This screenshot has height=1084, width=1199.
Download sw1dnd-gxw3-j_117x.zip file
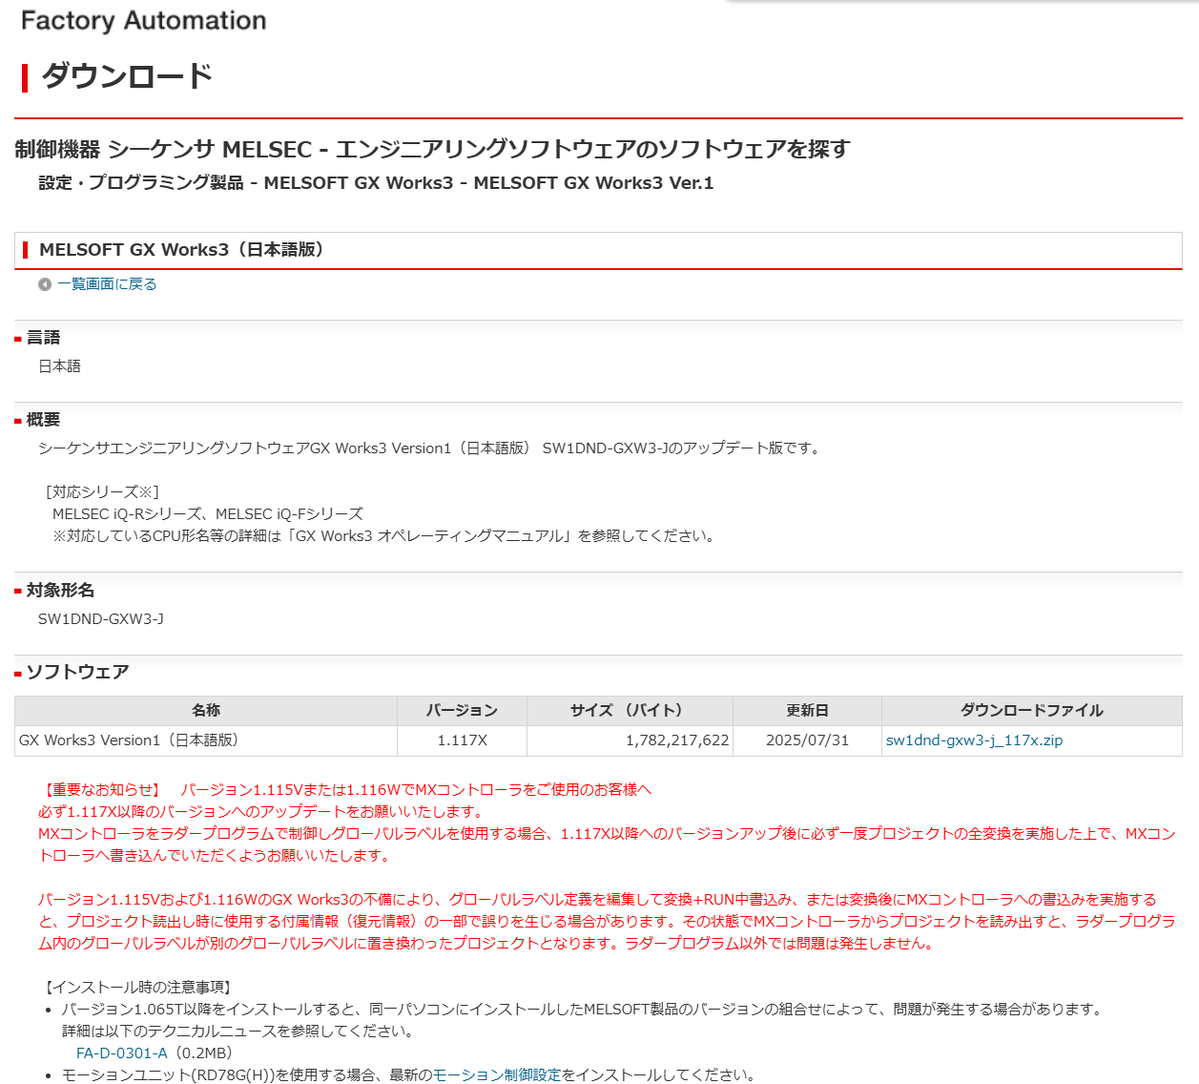[x=973, y=741]
